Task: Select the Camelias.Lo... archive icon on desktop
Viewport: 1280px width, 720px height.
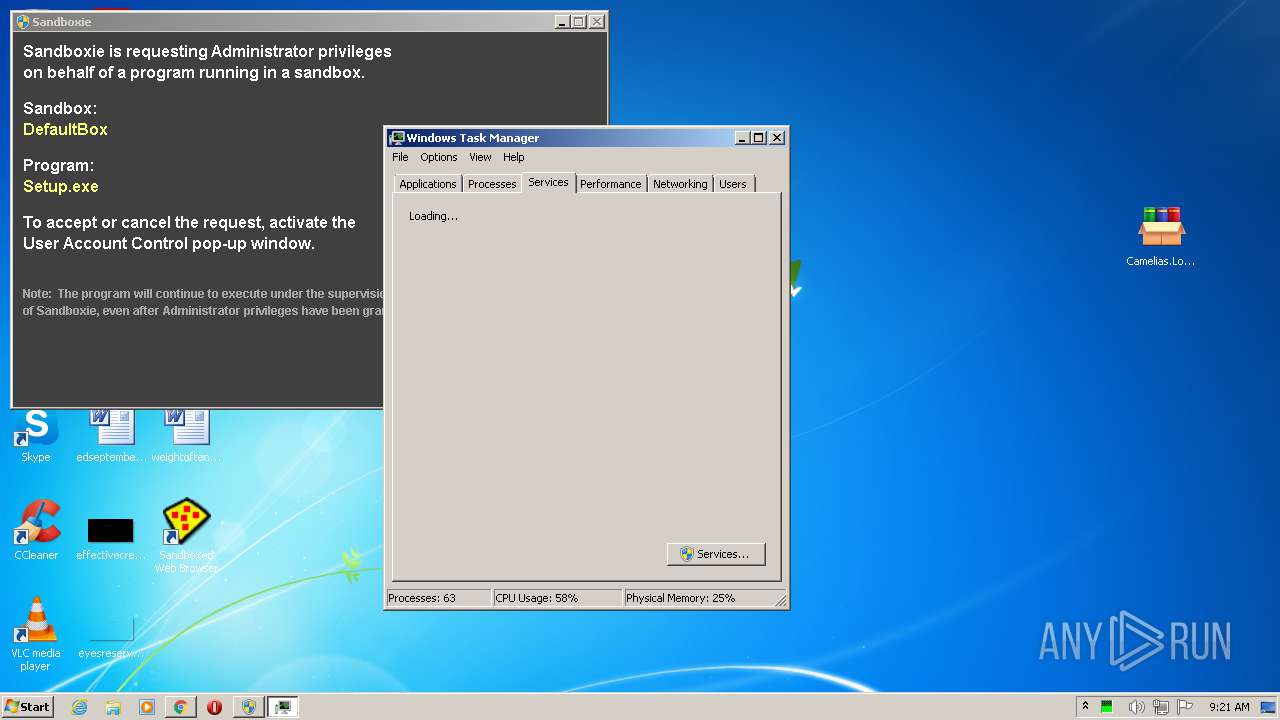Action: (1161, 236)
